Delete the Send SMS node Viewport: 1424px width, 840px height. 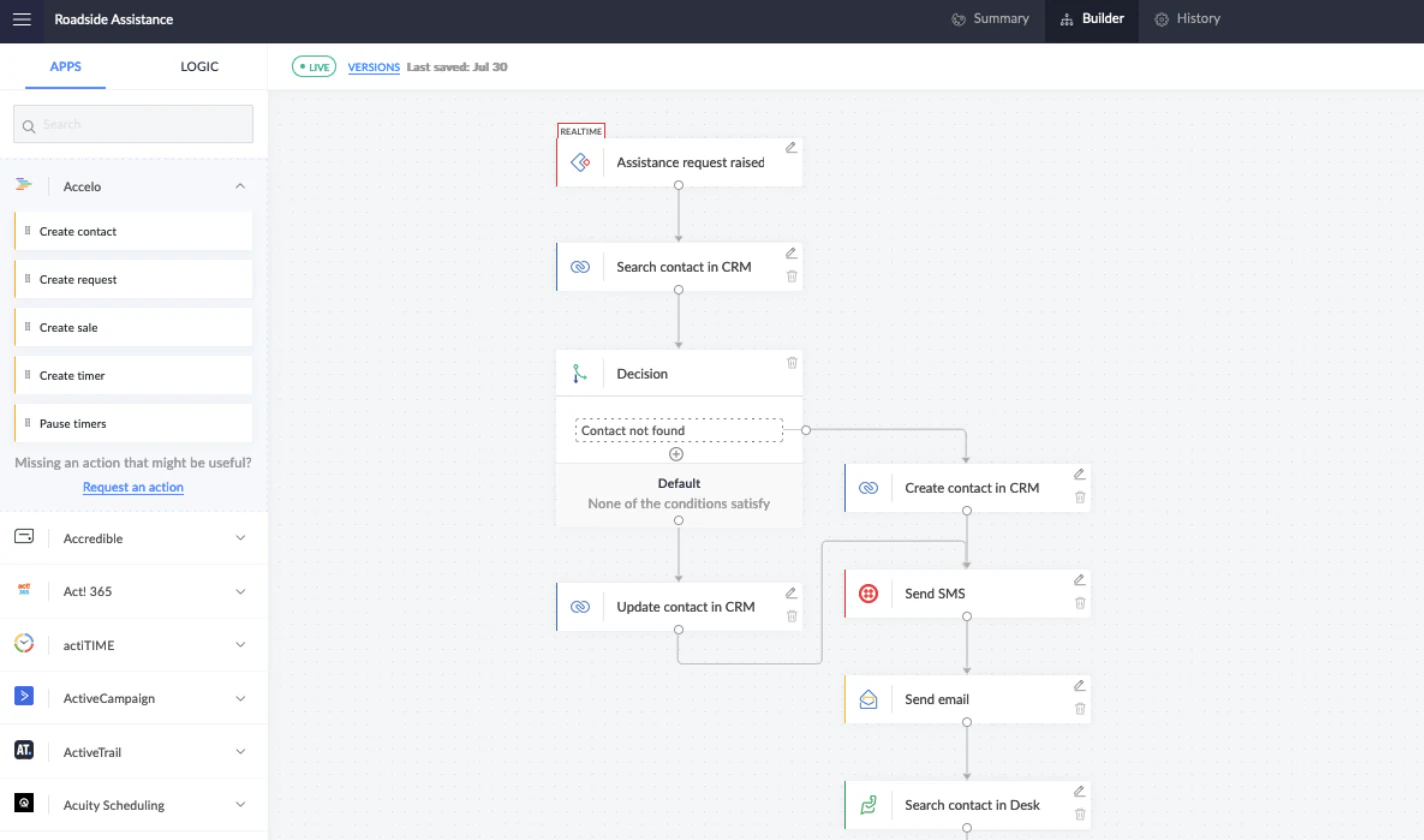tap(1080, 603)
